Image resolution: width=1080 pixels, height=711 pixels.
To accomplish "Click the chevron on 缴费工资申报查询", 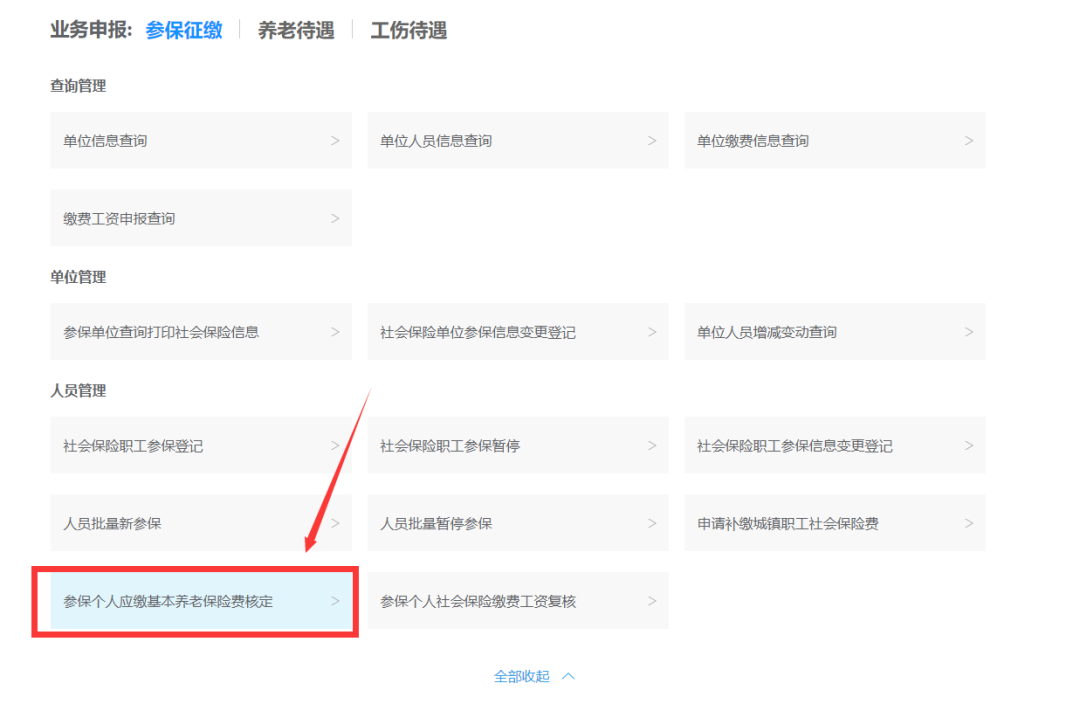I will (x=335, y=218).
